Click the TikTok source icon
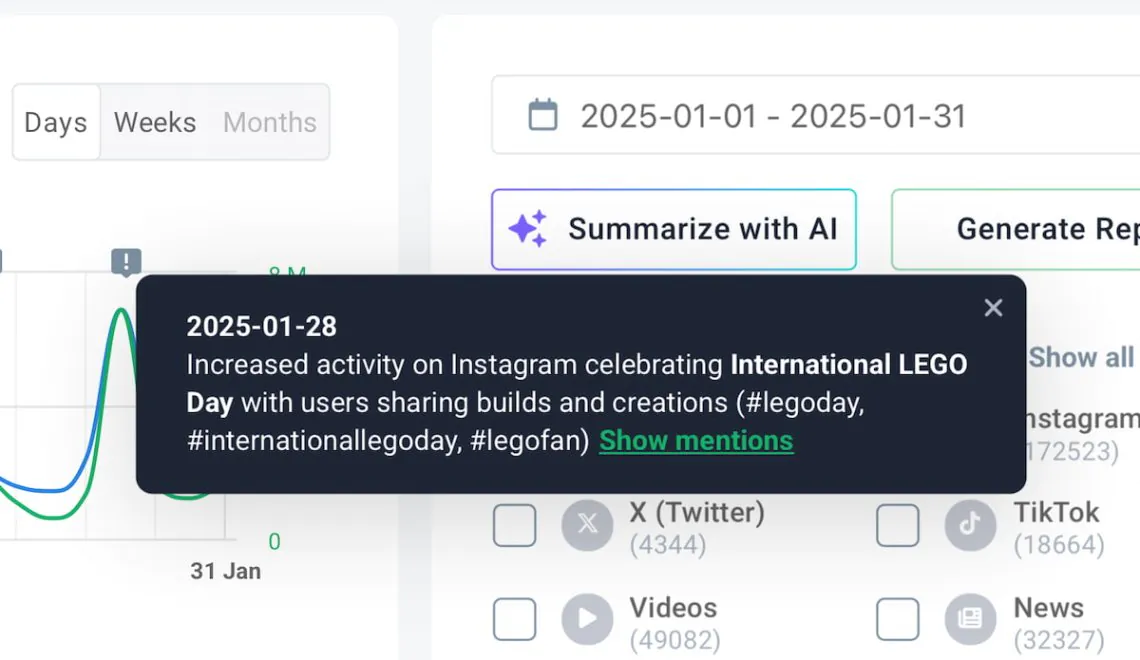The width and height of the screenshot is (1140, 660). (x=970, y=525)
